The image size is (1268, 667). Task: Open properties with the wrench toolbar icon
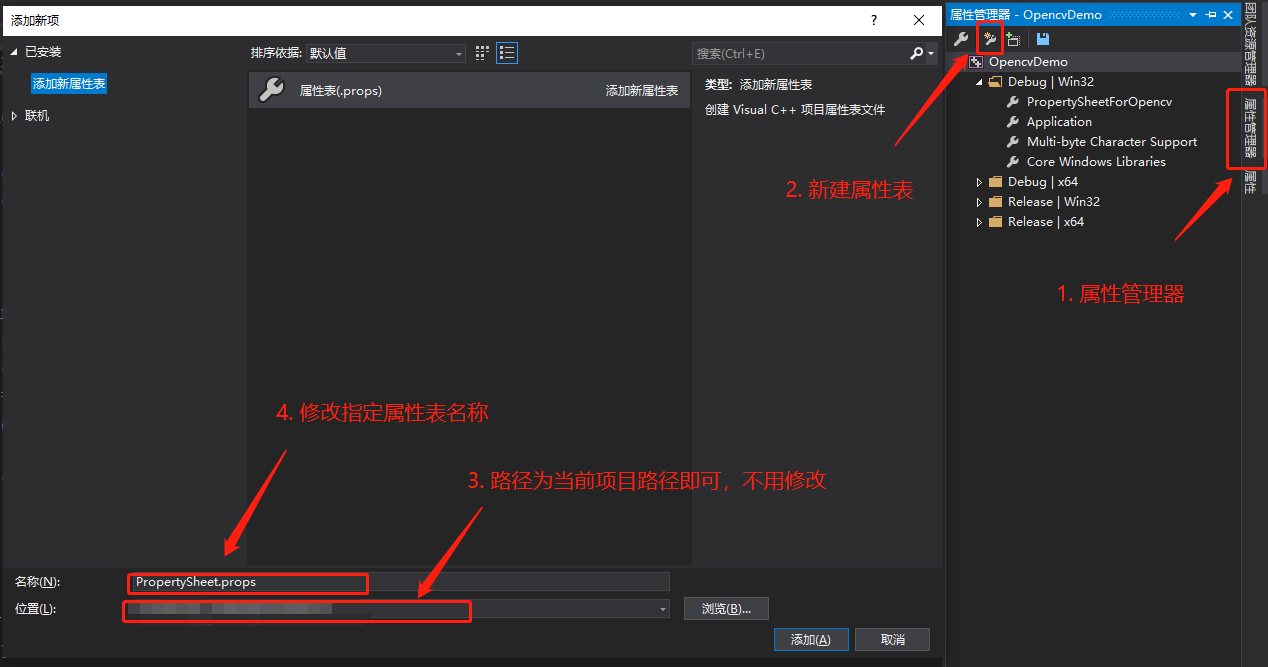click(962, 40)
